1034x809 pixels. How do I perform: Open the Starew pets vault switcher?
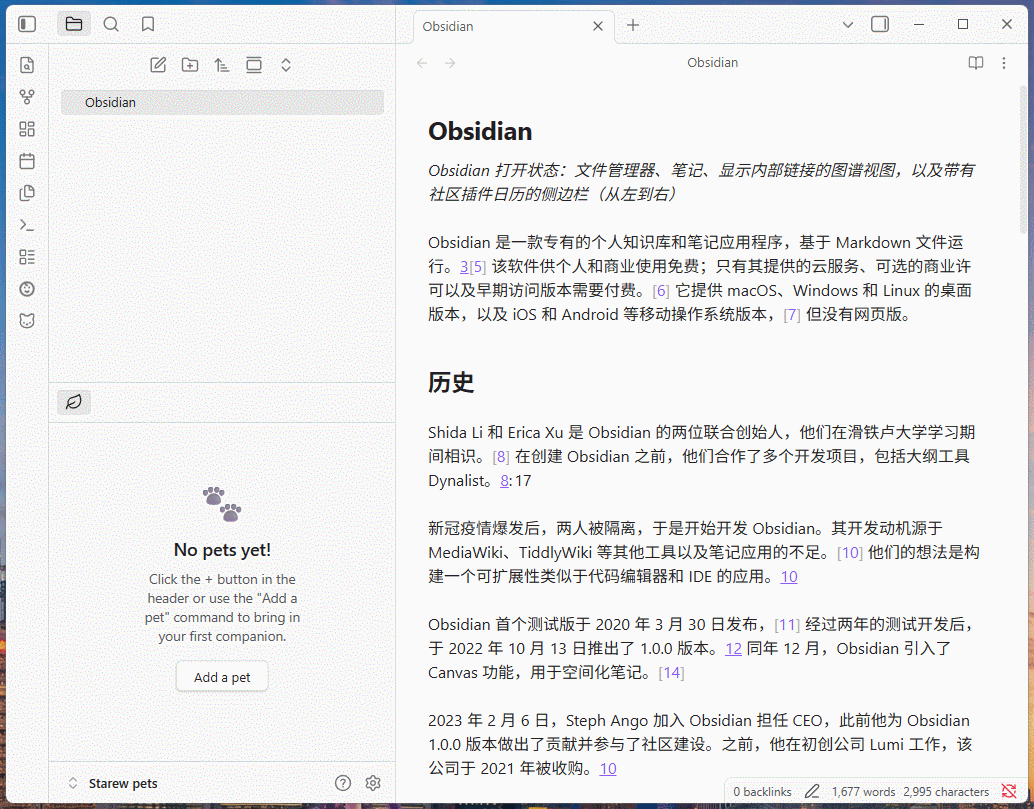pyautogui.click(x=112, y=783)
